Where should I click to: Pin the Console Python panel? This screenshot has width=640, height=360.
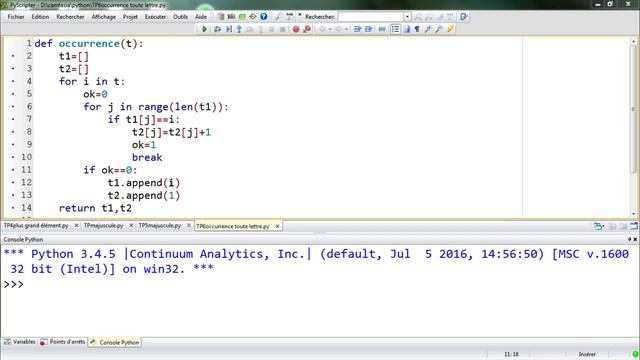[x=629, y=239]
